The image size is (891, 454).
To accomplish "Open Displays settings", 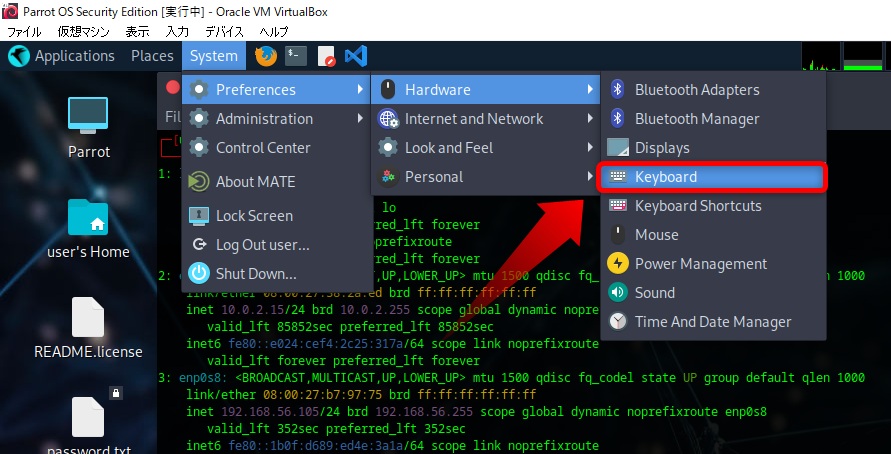I will tap(713, 147).
